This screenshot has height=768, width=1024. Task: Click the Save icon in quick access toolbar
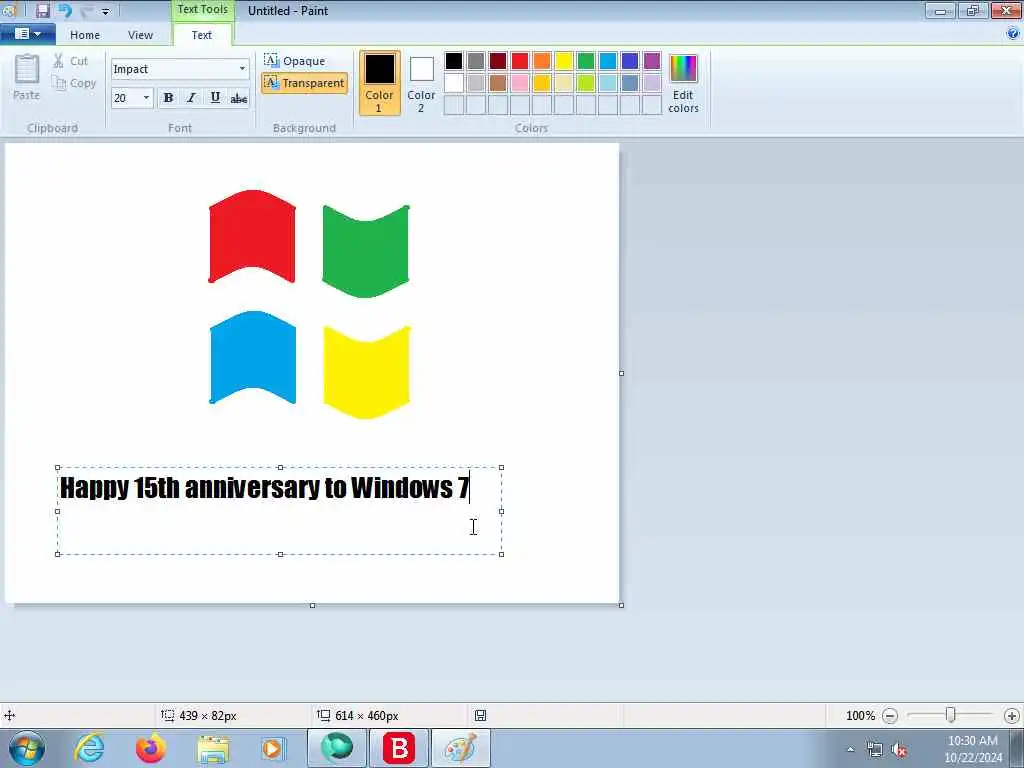[42, 10]
